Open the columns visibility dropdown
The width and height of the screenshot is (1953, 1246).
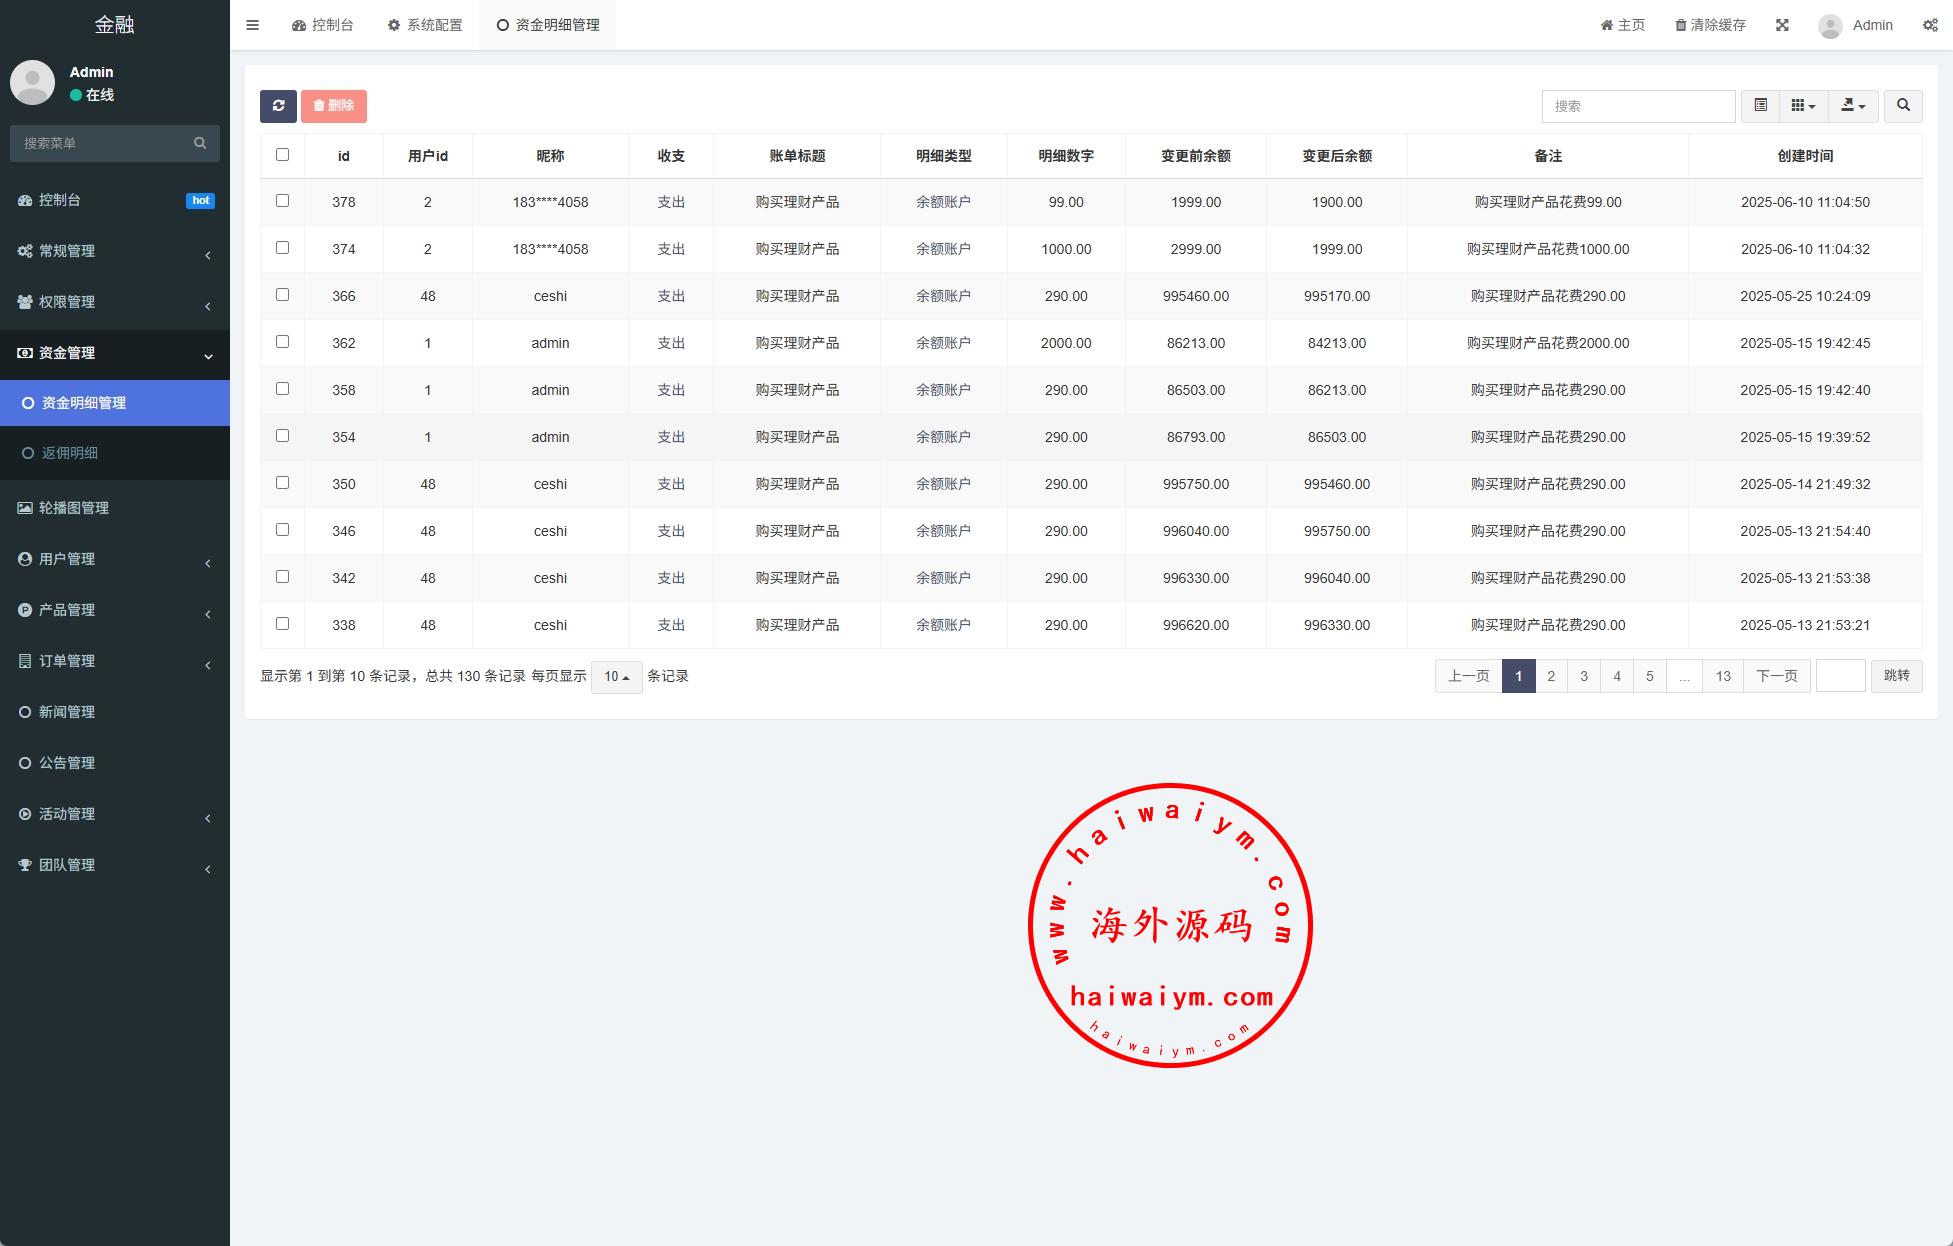coord(1803,106)
